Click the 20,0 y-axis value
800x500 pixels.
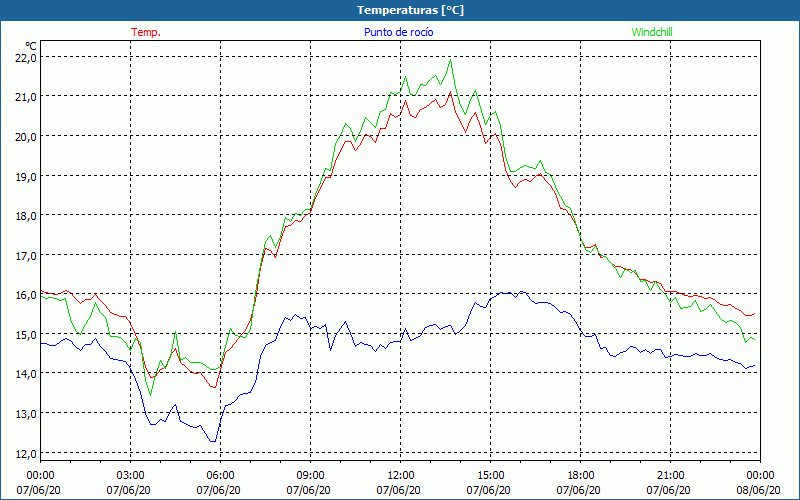click(26, 136)
